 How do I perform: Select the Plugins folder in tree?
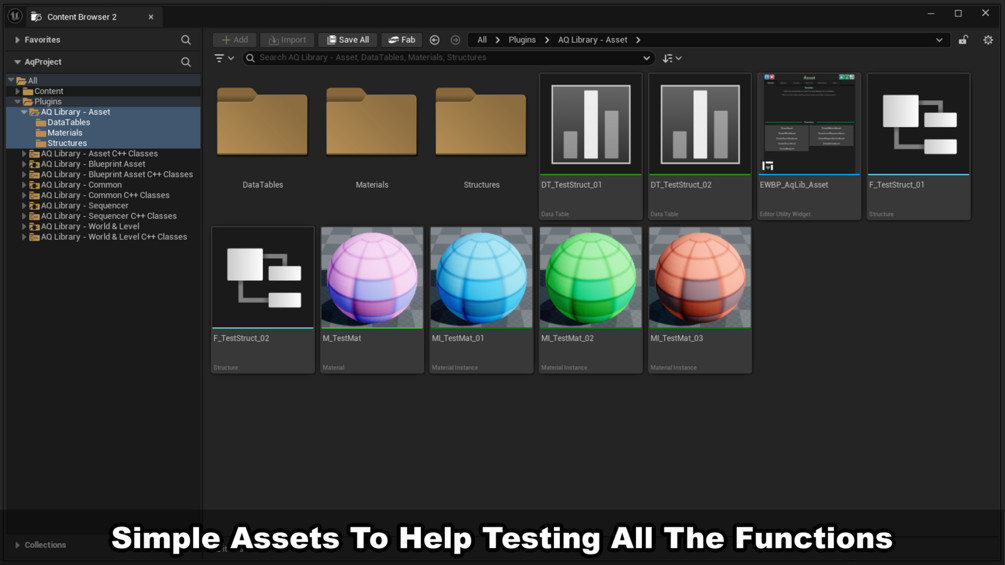(47, 101)
